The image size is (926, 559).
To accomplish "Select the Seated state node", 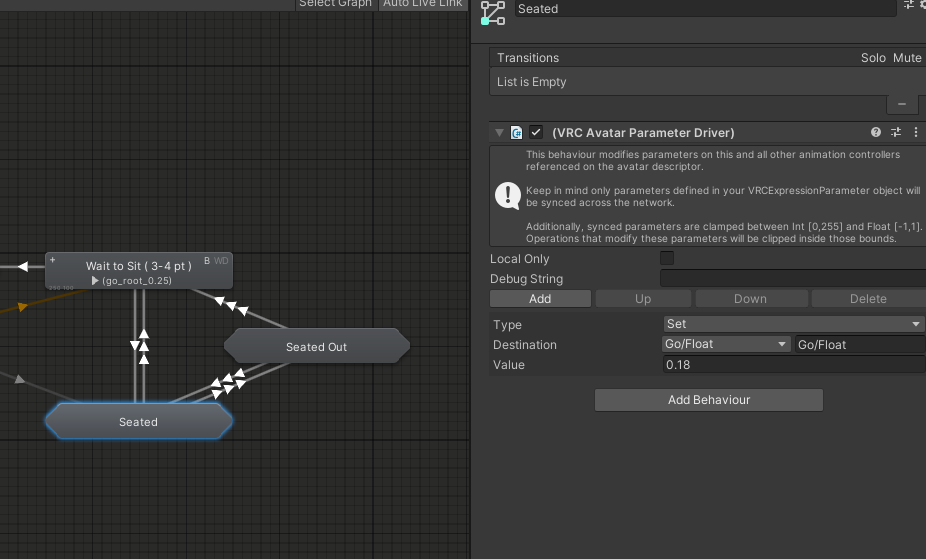I will (139, 421).
